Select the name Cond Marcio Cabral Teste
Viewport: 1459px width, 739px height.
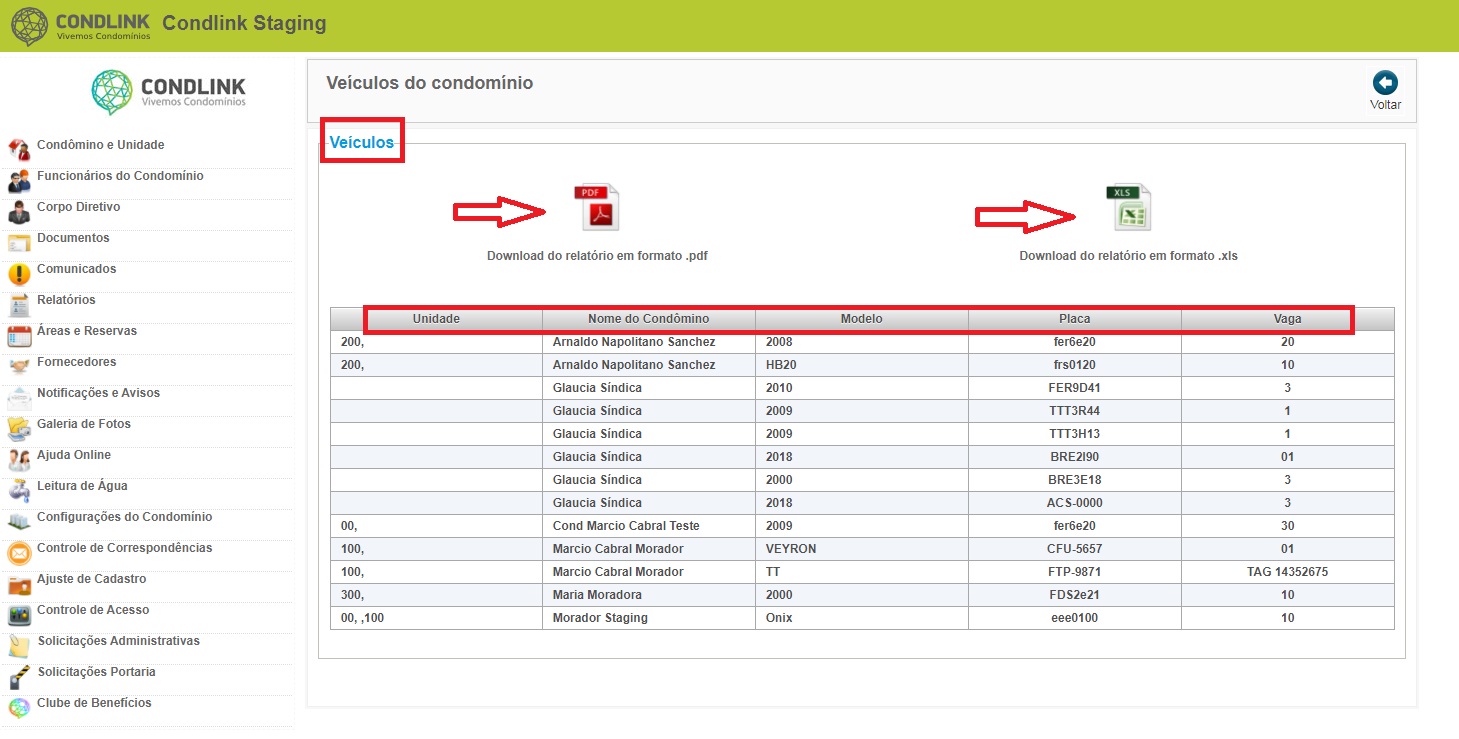(626, 526)
